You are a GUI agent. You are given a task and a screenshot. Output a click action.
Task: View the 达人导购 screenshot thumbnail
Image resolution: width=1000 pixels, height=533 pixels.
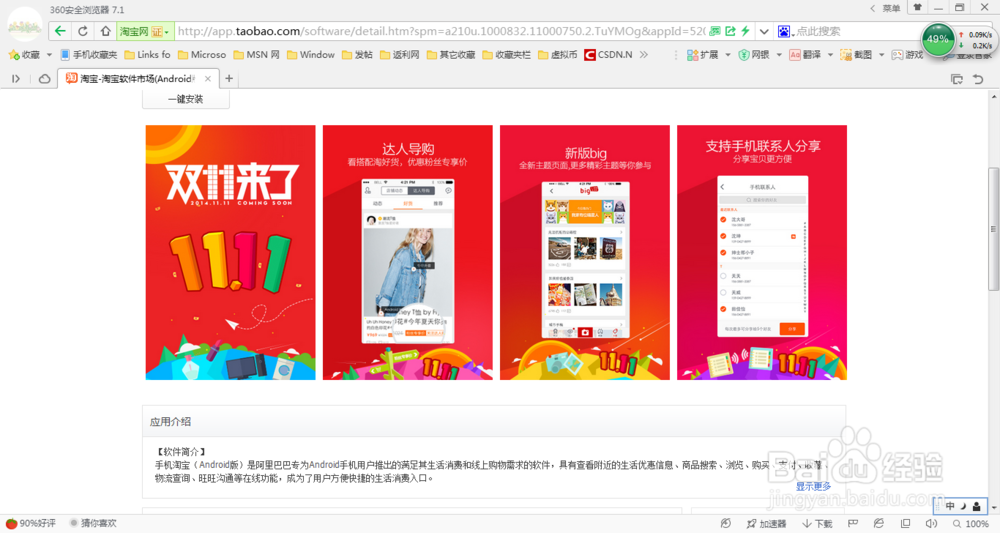[408, 252]
